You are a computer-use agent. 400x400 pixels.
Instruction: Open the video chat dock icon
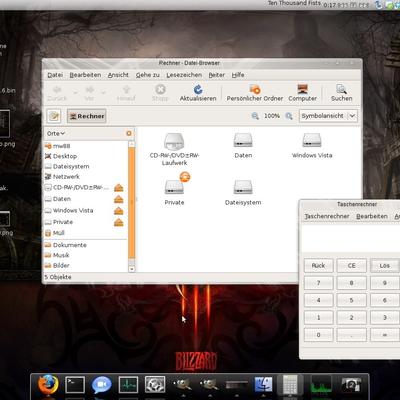pos(102,385)
